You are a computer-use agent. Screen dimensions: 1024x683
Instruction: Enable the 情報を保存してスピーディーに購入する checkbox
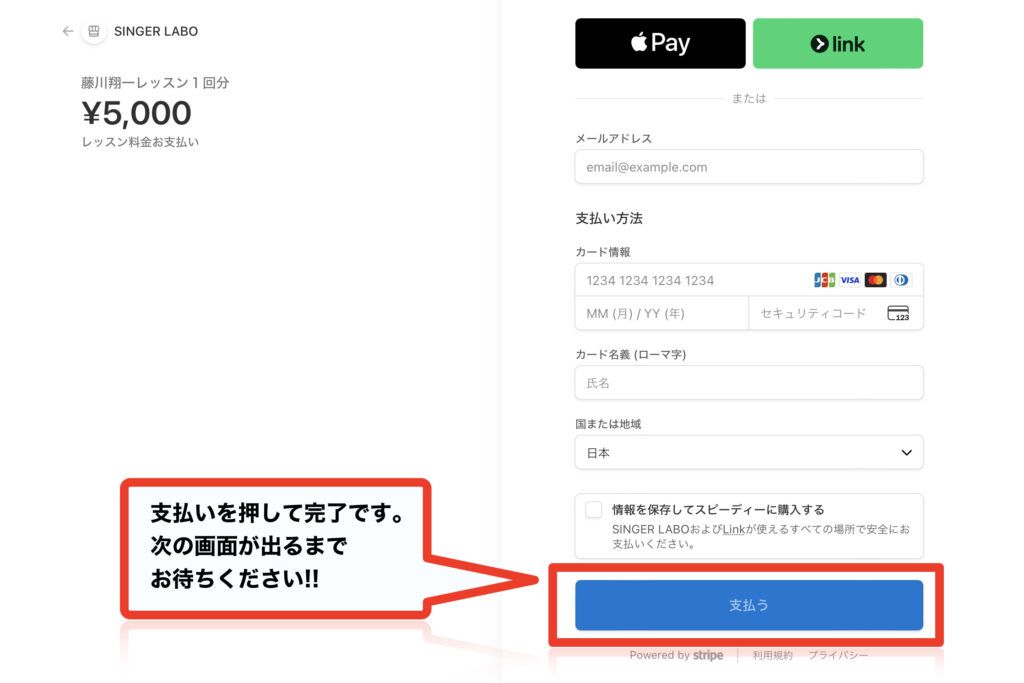[594, 510]
